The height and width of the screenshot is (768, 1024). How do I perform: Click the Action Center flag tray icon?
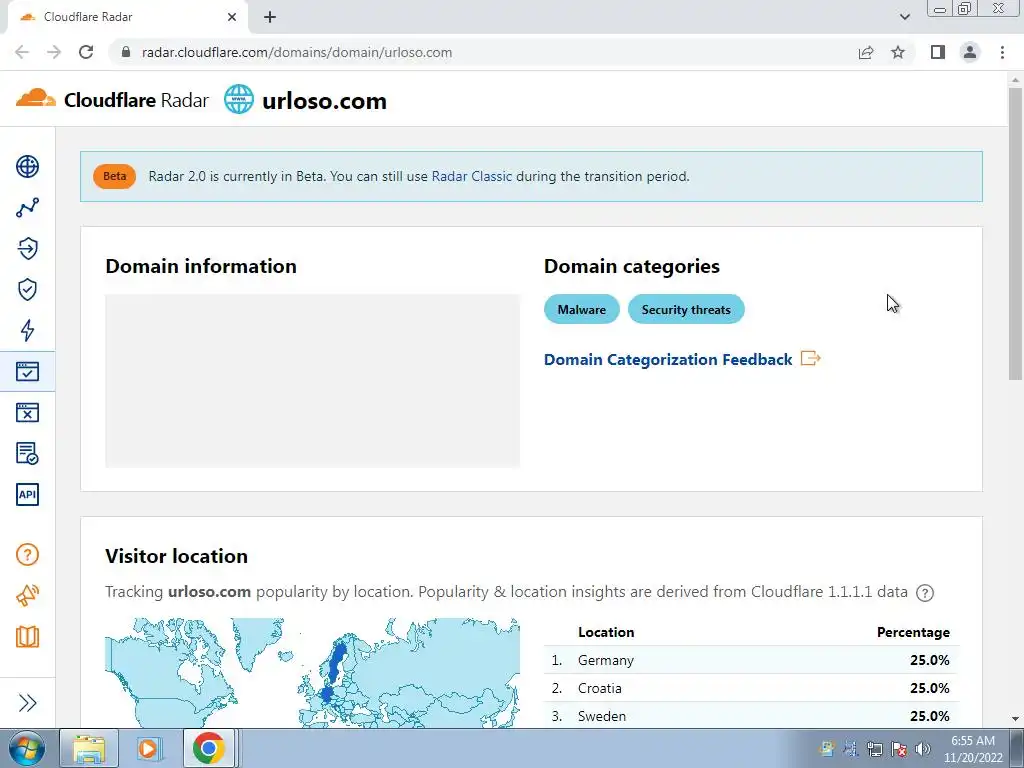(899, 749)
